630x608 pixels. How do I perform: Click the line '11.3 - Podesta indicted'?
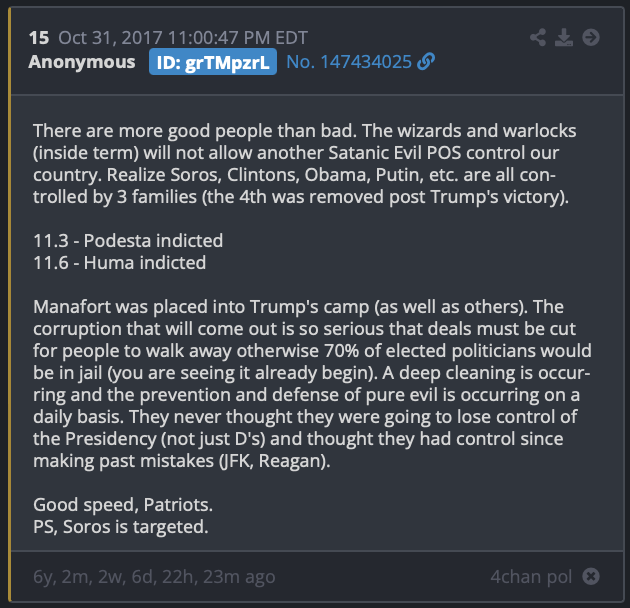[x=128, y=241]
